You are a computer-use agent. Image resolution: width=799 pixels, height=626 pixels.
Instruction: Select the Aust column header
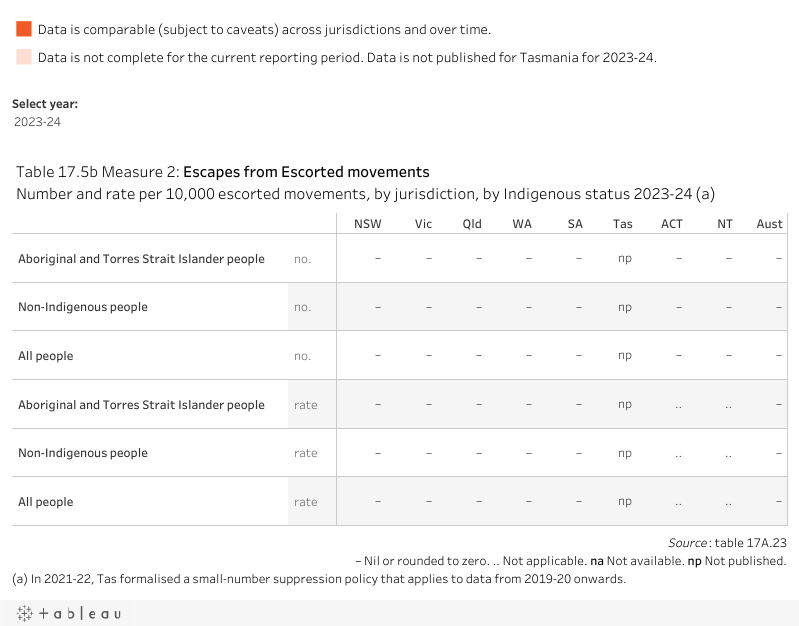769,224
